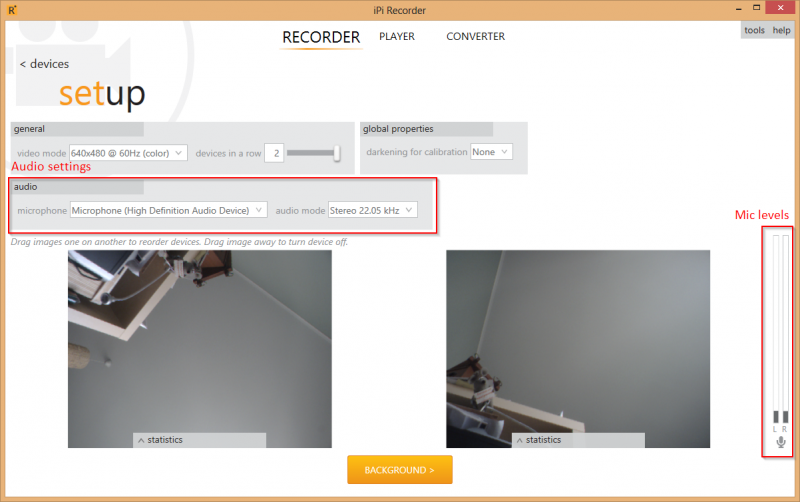Select the left camera preview image
The height and width of the screenshot is (502, 800).
199,348
